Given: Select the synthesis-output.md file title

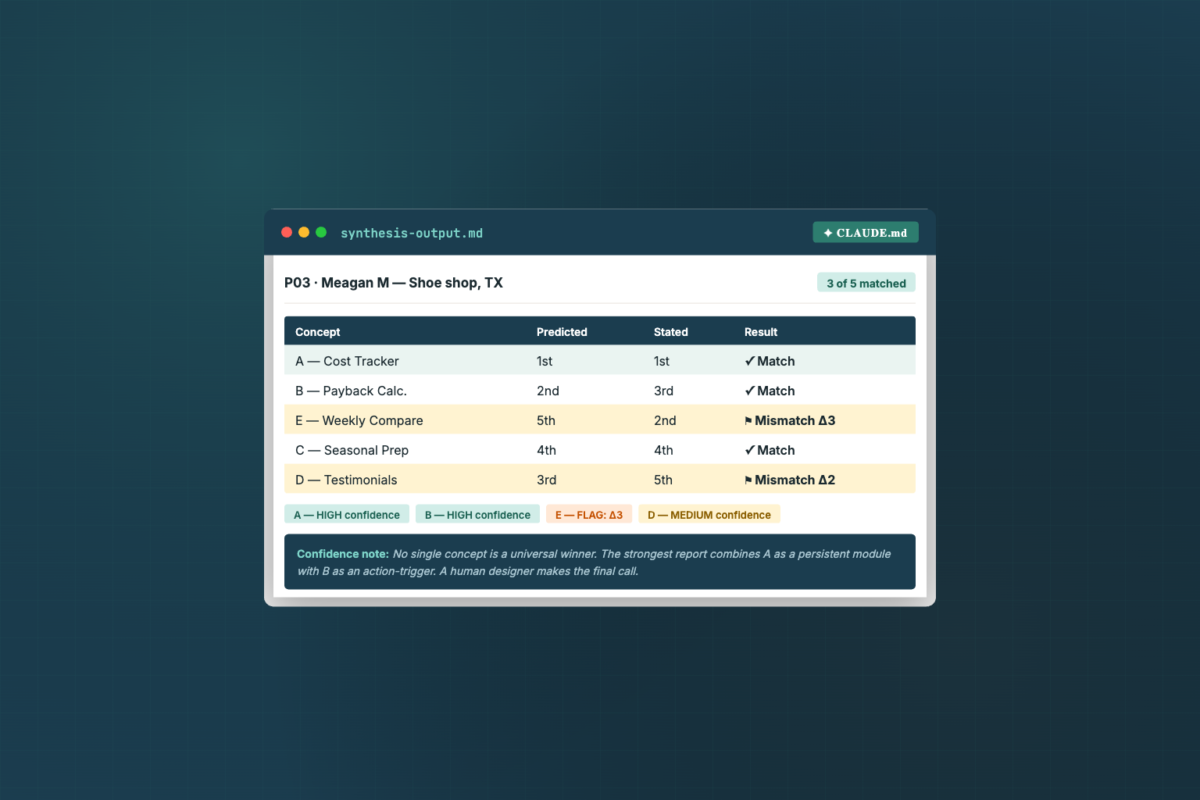Looking at the screenshot, I should (x=411, y=233).
